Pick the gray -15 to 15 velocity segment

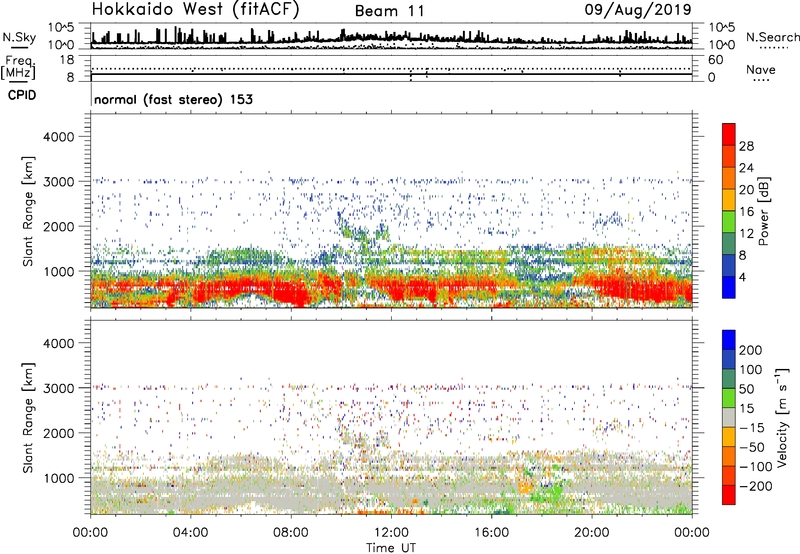(729, 418)
